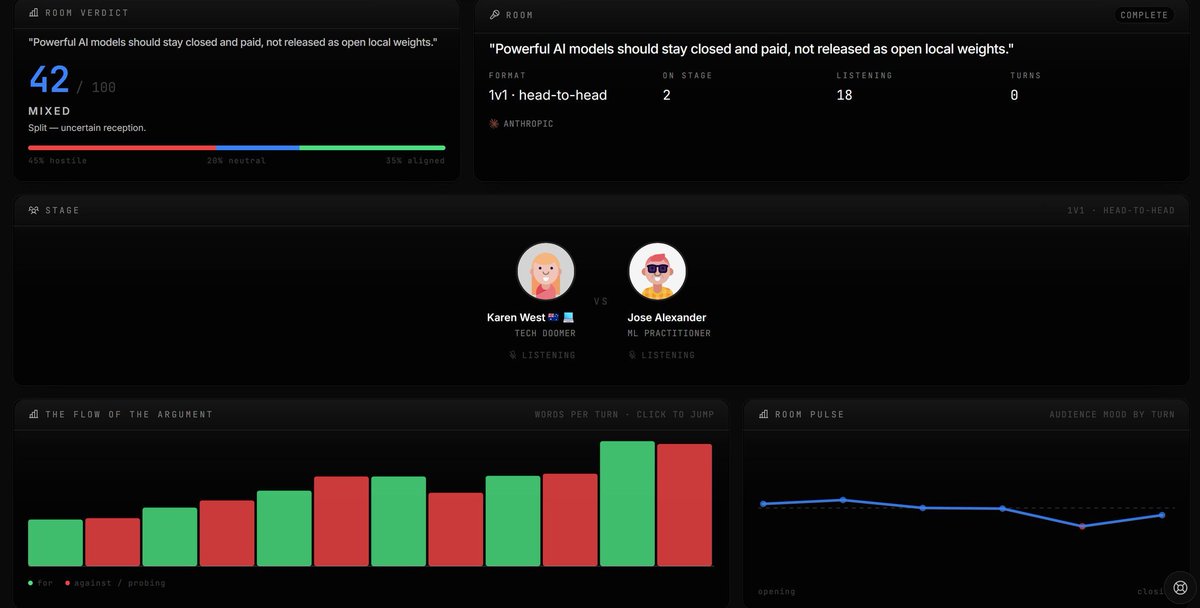
Task: Jump to the final red bar, turn 12
Action: pyautogui.click(x=684, y=505)
